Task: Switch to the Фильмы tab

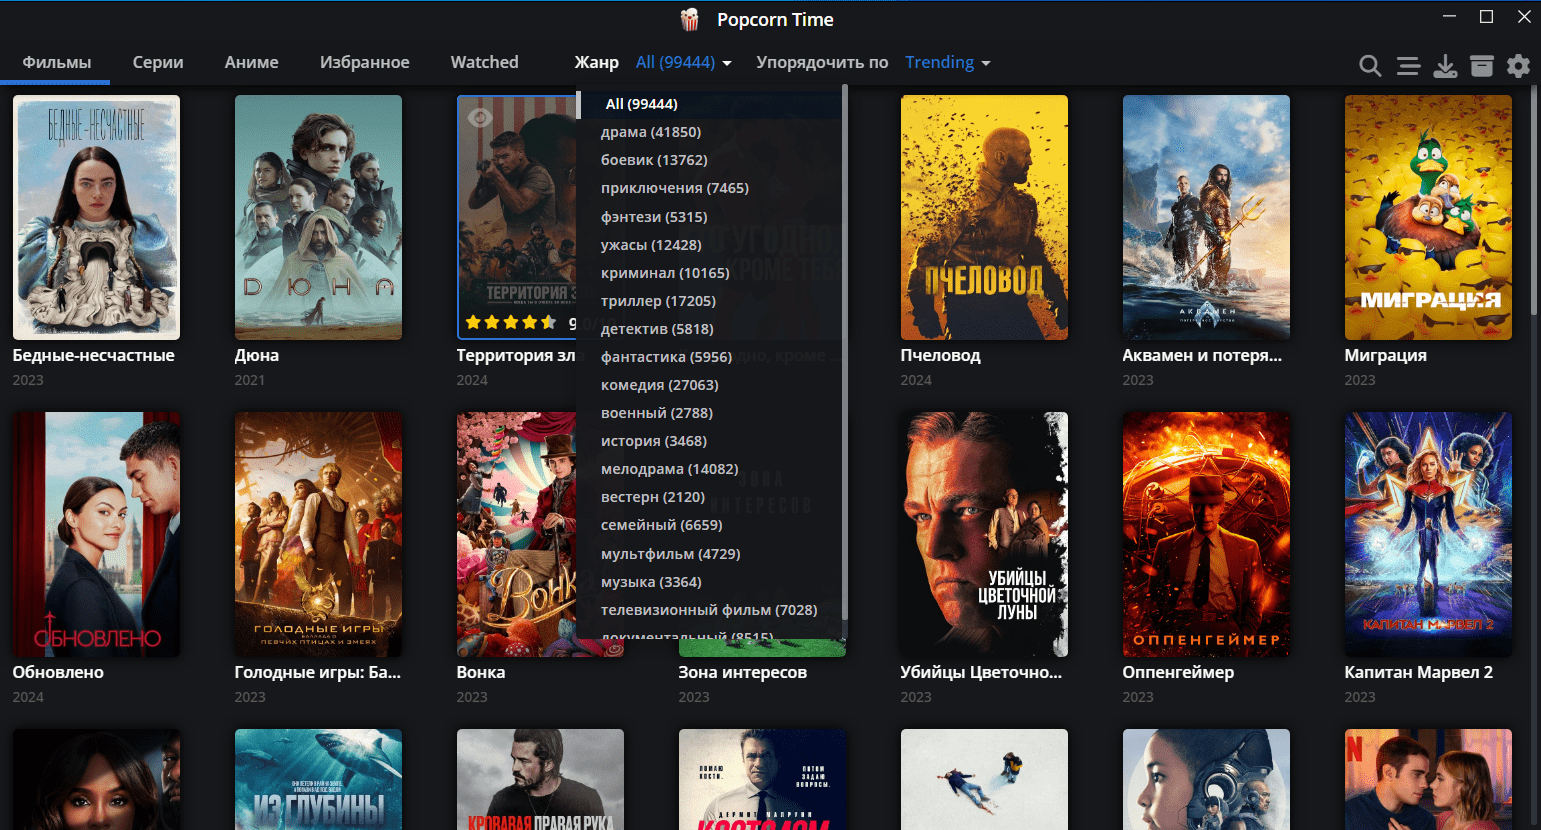Action: coord(57,62)
